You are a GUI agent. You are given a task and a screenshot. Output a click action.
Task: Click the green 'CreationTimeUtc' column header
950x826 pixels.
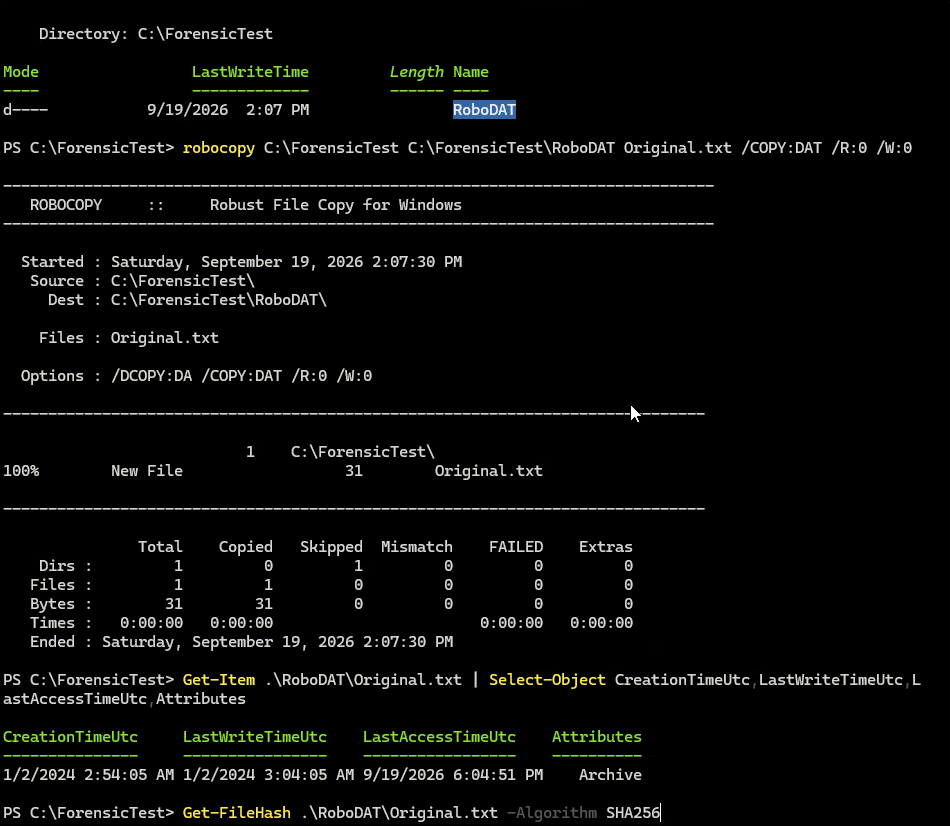pos(70,737)
